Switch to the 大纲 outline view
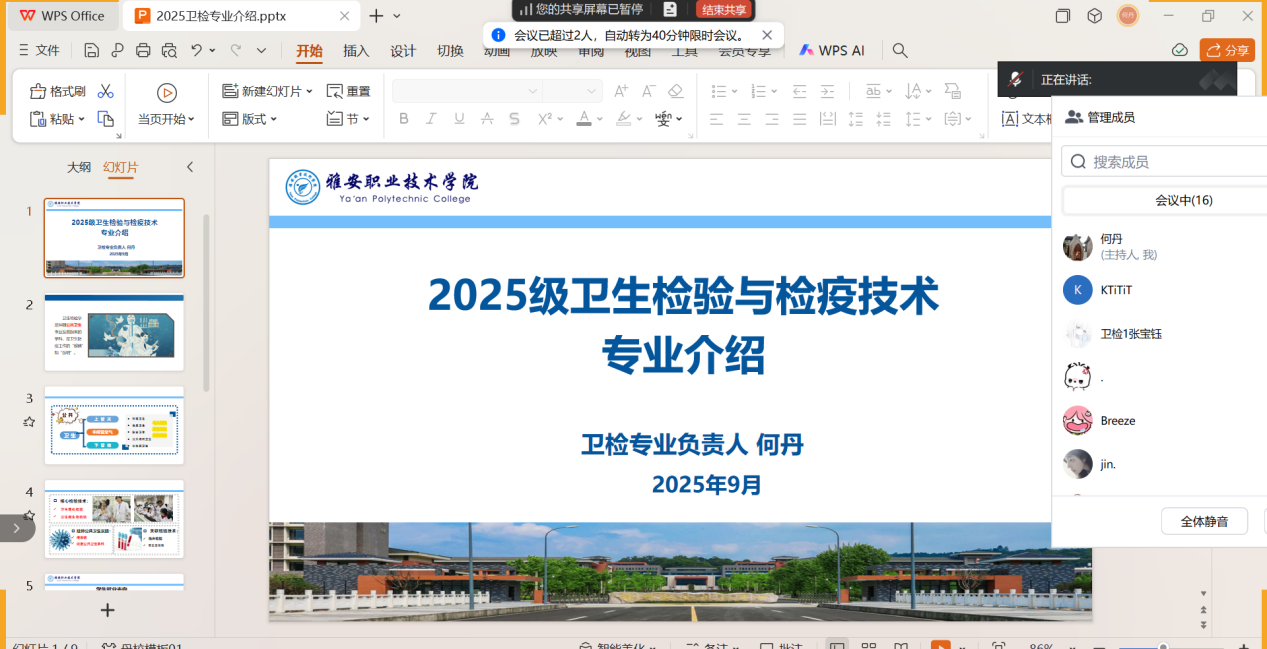Viewport: 1267px width, 649px height. coord(79,167)
